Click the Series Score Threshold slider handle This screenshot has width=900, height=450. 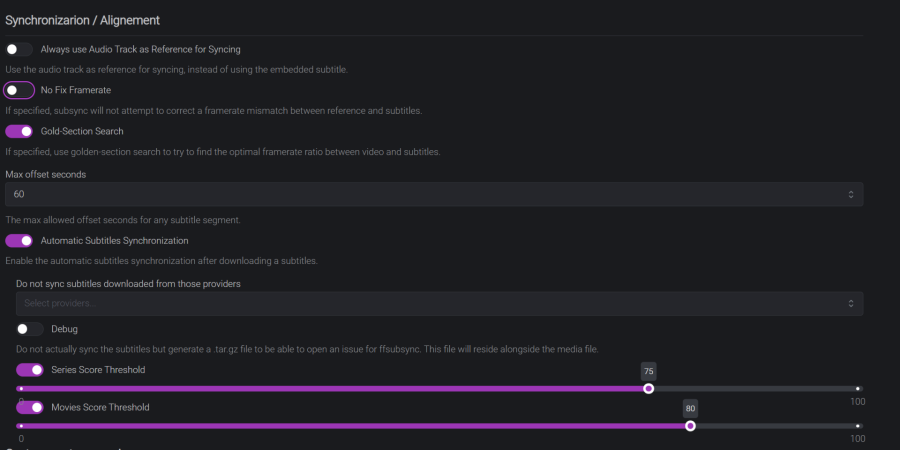coord(649,388)
